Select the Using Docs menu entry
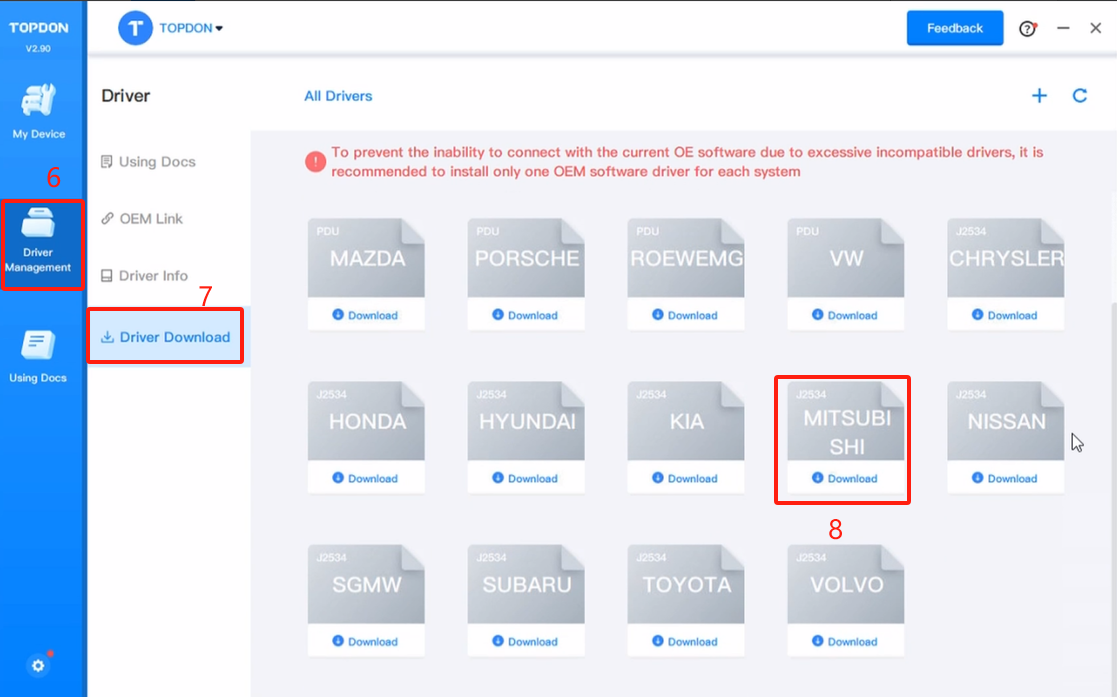This screenshot has height=697, width=1117. coord(158,161)
